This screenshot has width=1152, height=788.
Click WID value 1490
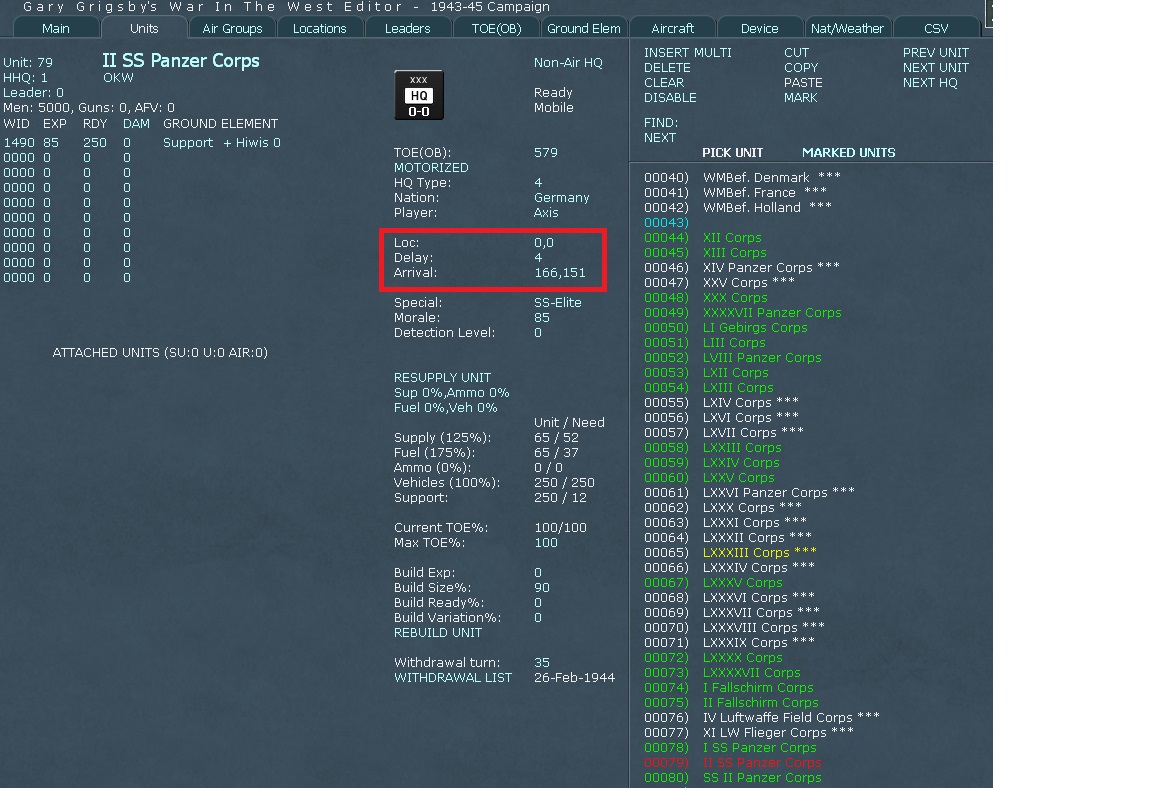coord(19,142)
